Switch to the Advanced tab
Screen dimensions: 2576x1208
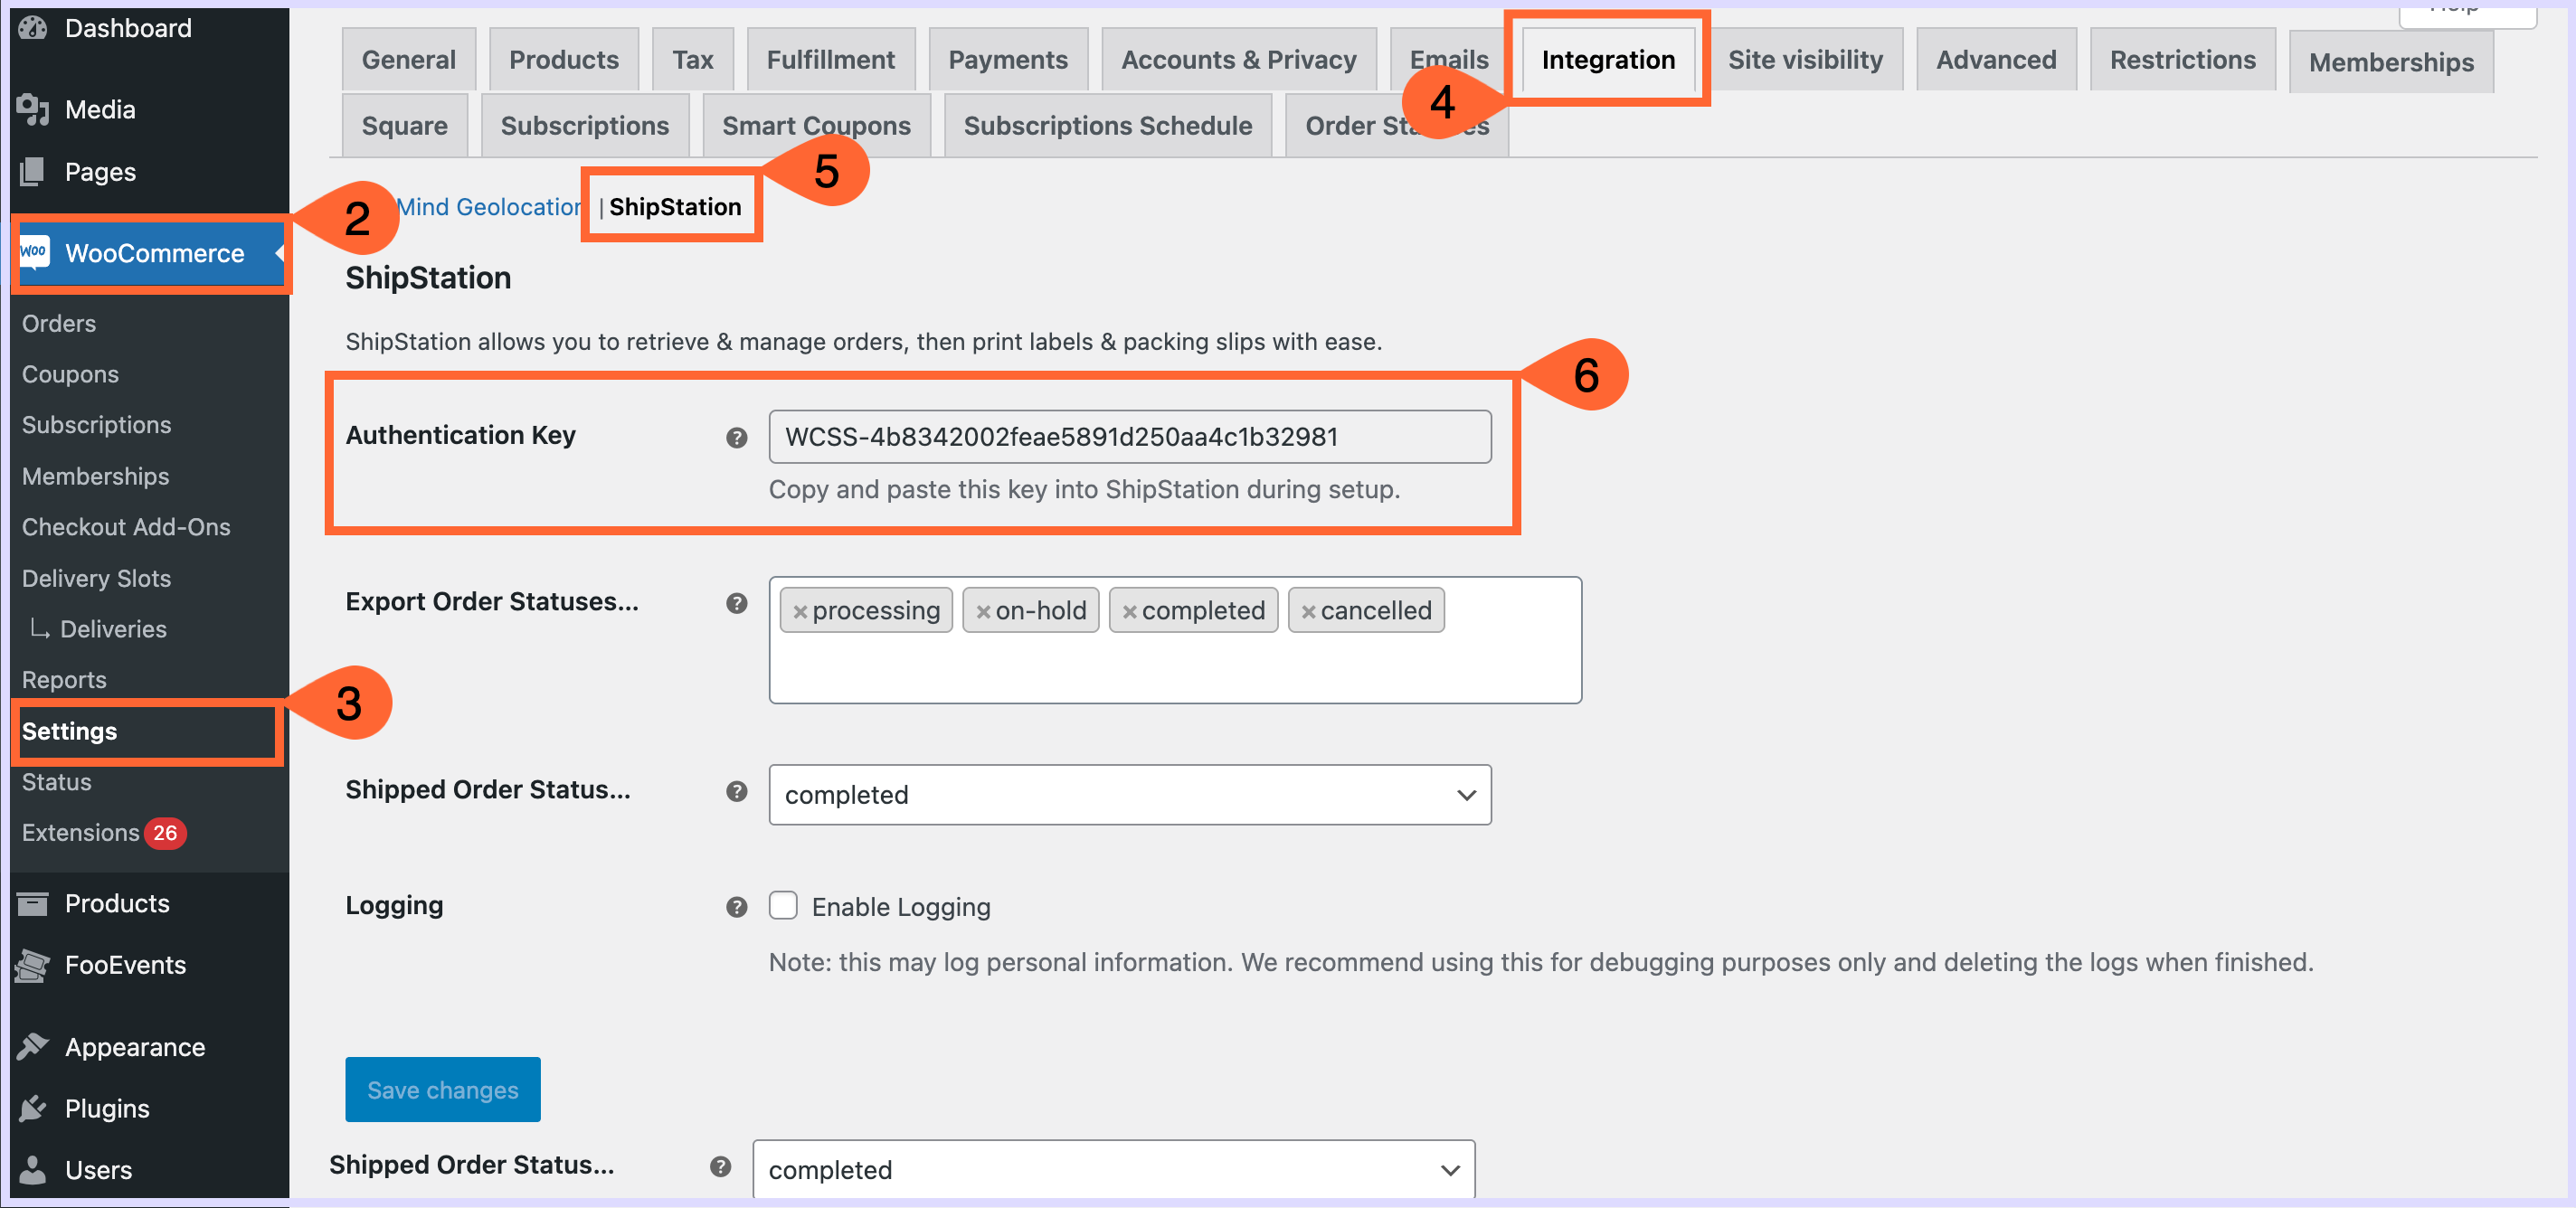pyautogui.click(x=1996, y=60)
